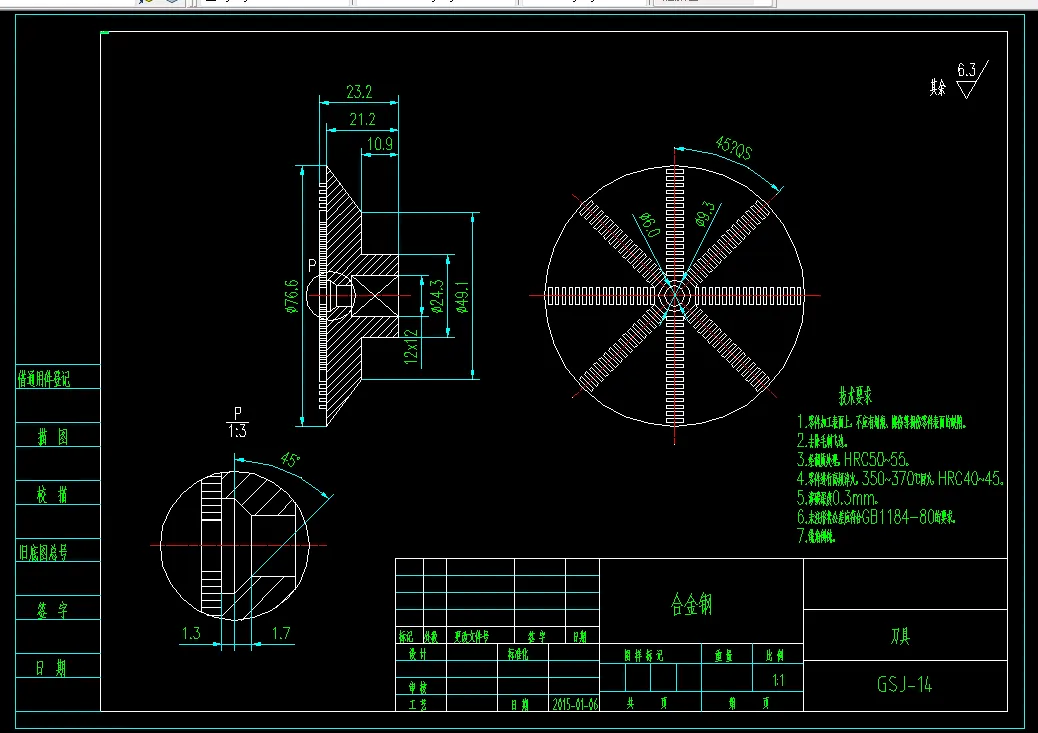Click the 0.3mm requirement line
1038x733 pixels.
click(837, 498)
